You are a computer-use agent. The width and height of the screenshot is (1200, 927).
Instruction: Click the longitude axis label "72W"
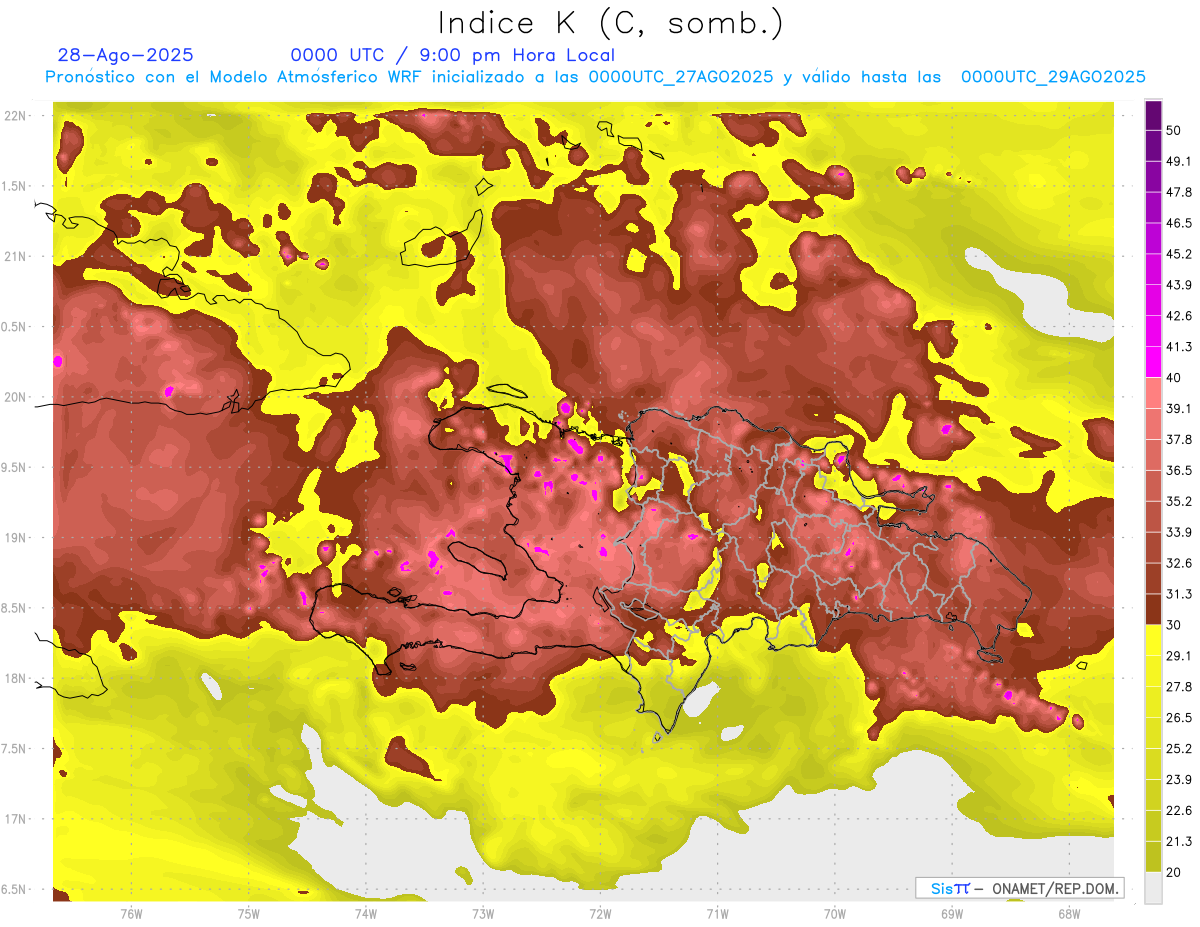(600, 914)
